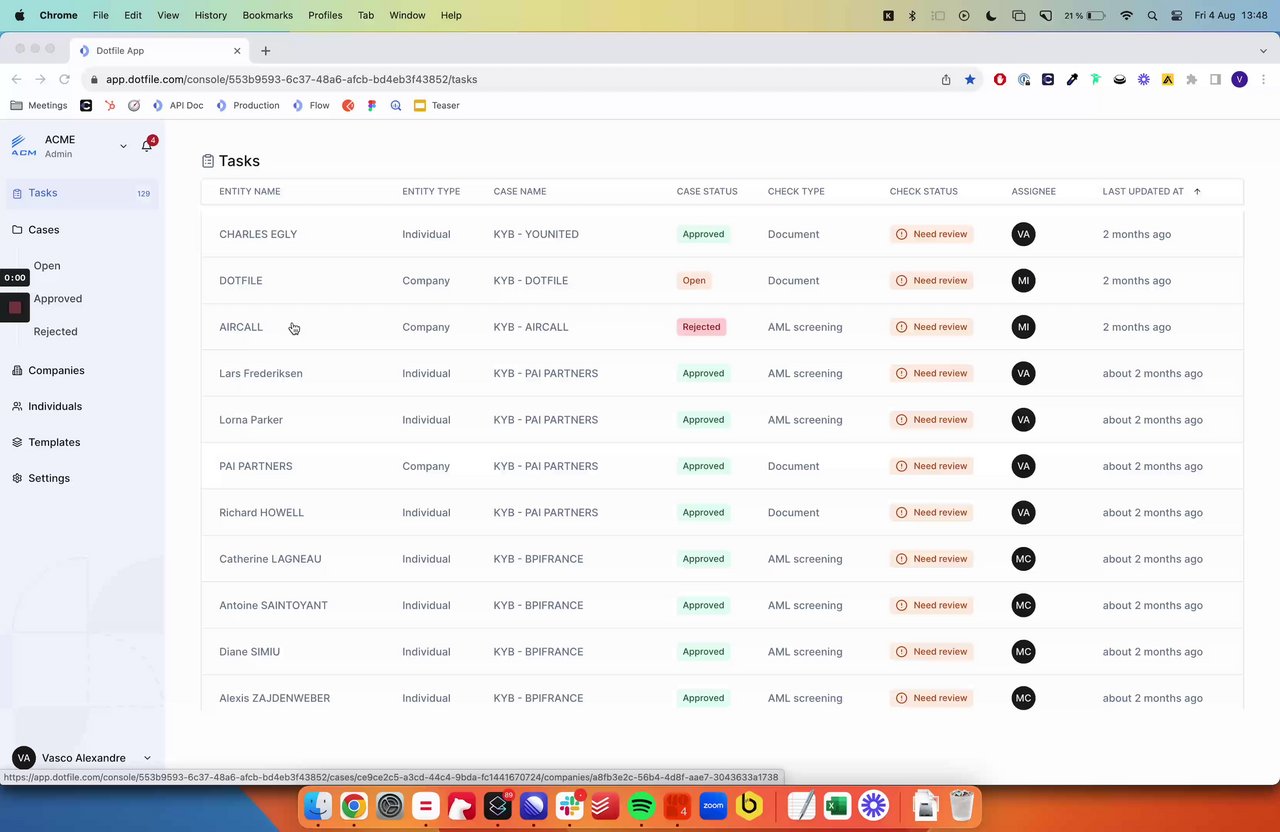Image resolution: width=1280 pixels, height=832 pixels.
Task: Select the Dotfile App browser tab
Action: point(160,51)
